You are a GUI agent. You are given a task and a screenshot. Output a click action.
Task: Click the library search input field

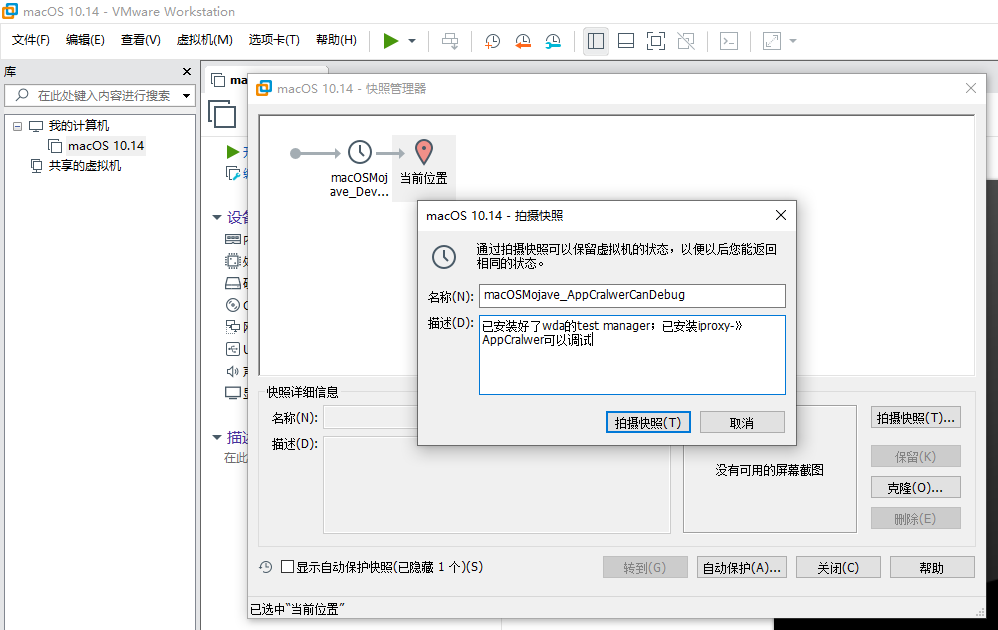click(x=99, y=95)
